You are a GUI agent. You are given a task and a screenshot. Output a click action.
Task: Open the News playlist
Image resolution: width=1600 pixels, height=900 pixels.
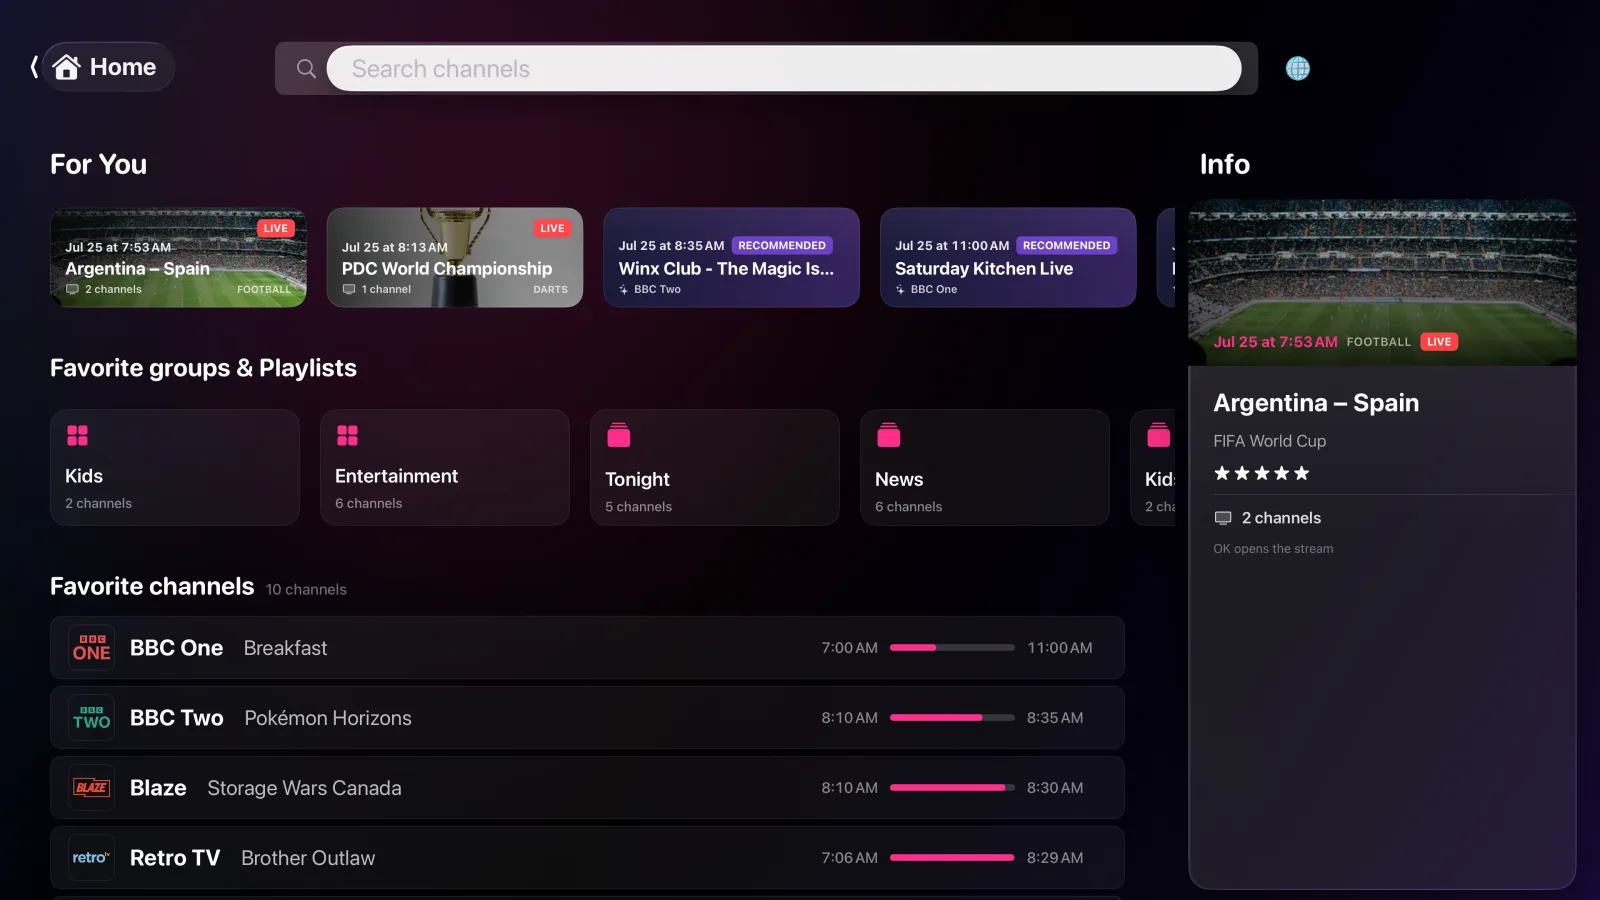[985, 467]
